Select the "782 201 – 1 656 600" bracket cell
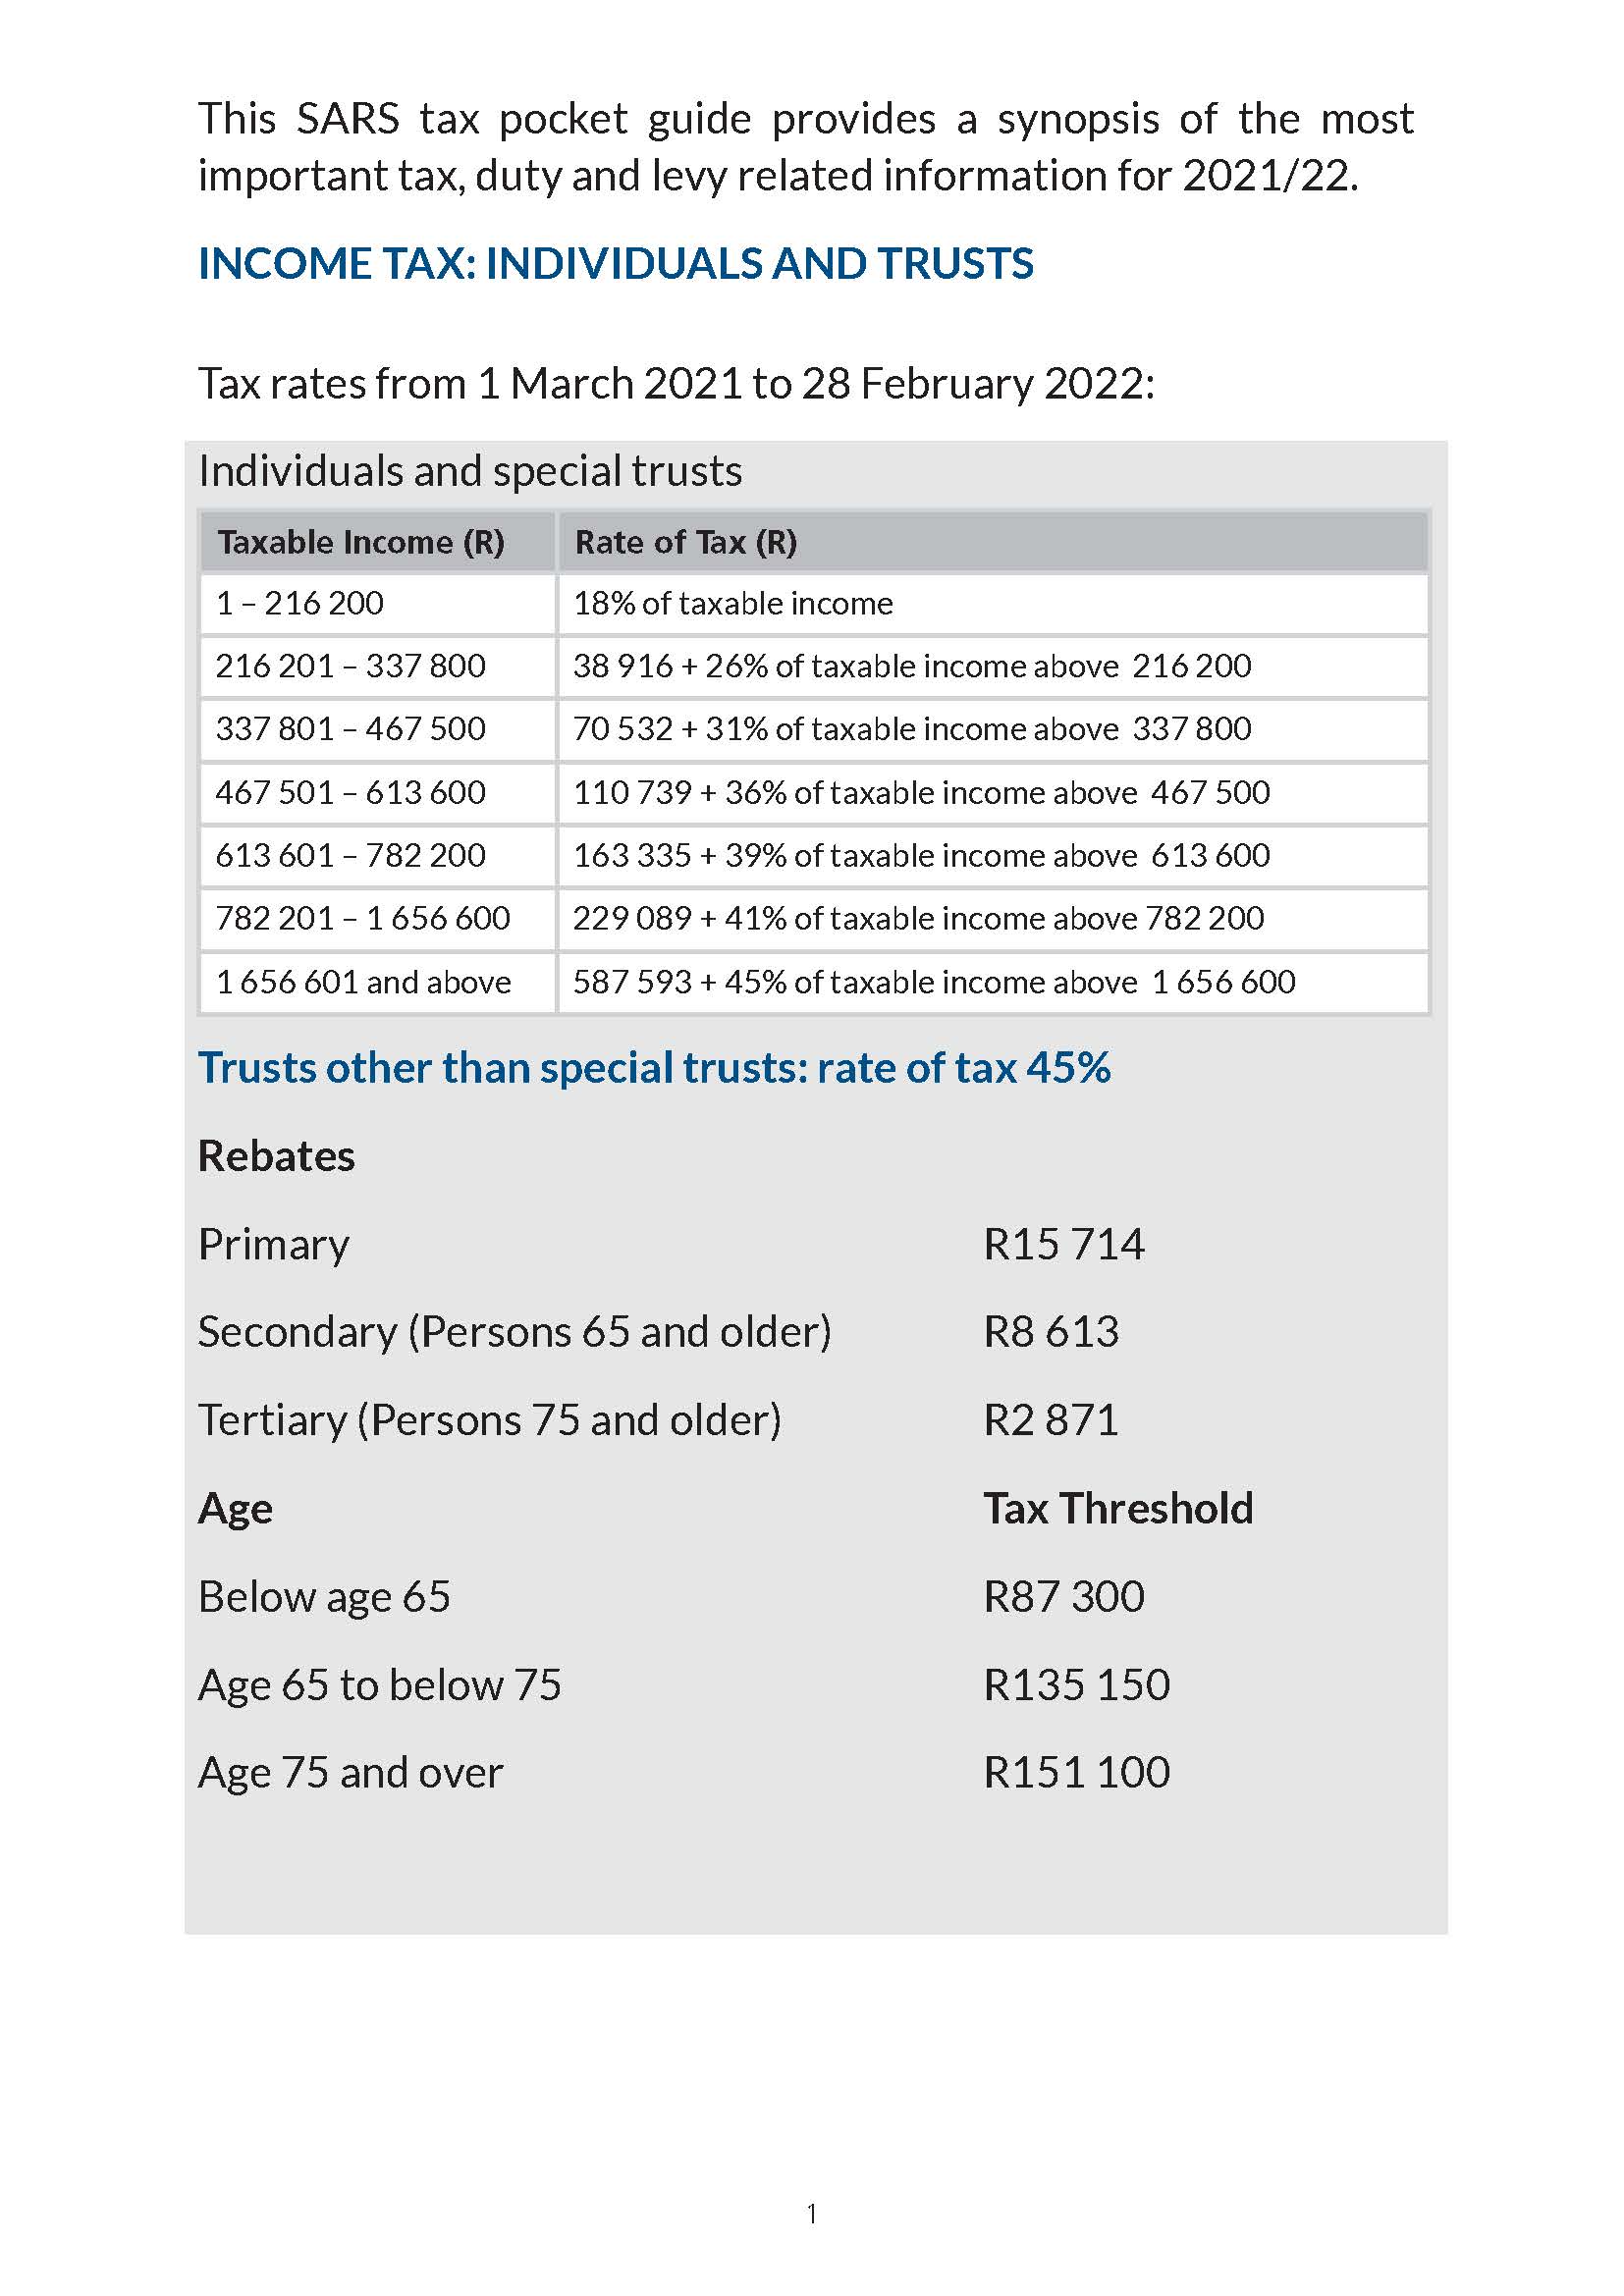 click(362, 918)
